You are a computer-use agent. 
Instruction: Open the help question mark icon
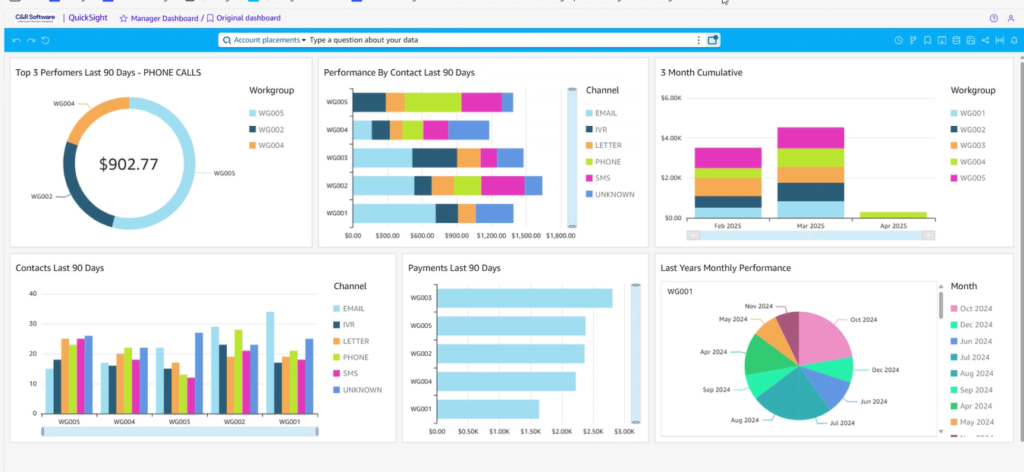click(993, 18)
